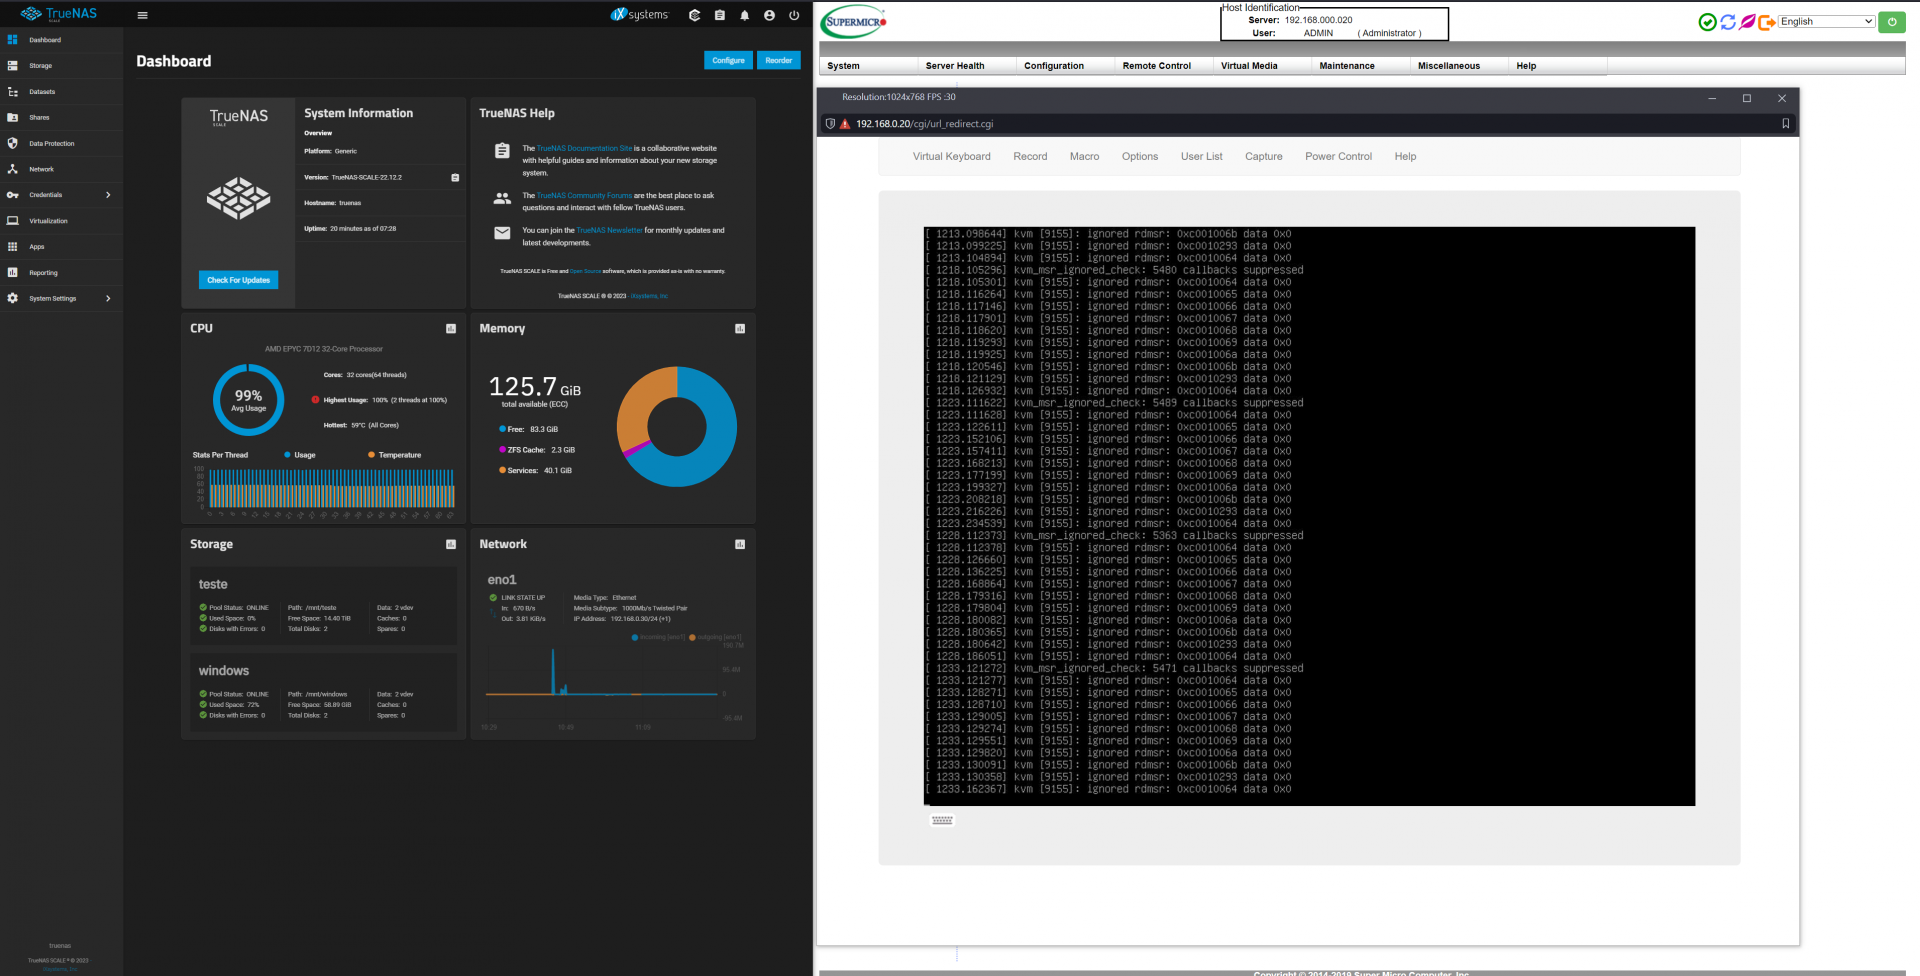Open the TrueNAS Documentation Site link
Viewport: 1920px width, 976px height.
[584, 148]
